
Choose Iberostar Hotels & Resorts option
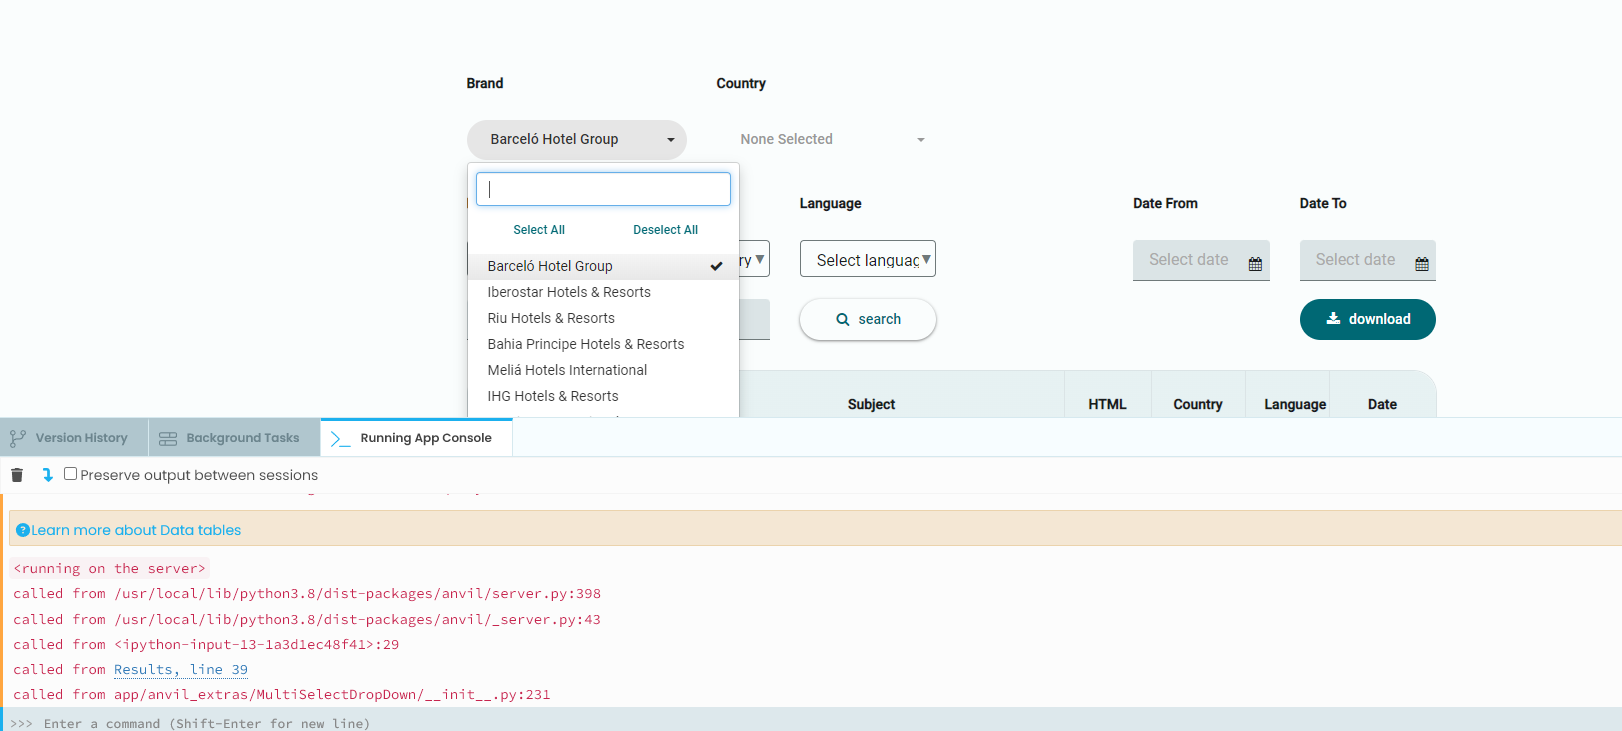pyautogui.click(x=603, y=292)
